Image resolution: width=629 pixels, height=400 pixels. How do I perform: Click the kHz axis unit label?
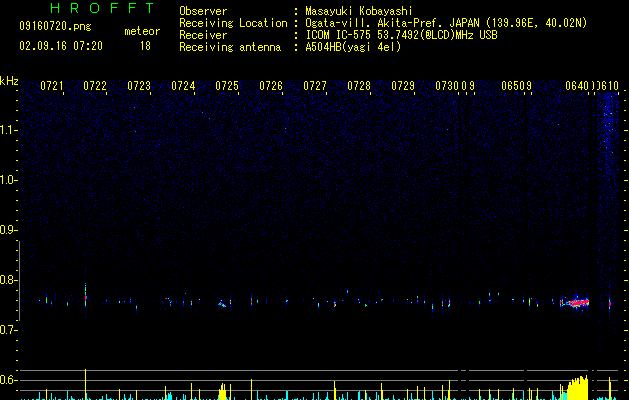[9, 81]
